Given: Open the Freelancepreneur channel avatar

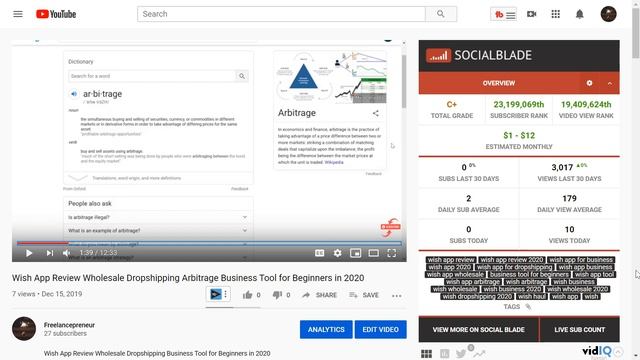Looking at the screenshot, I should coord(24,329).
